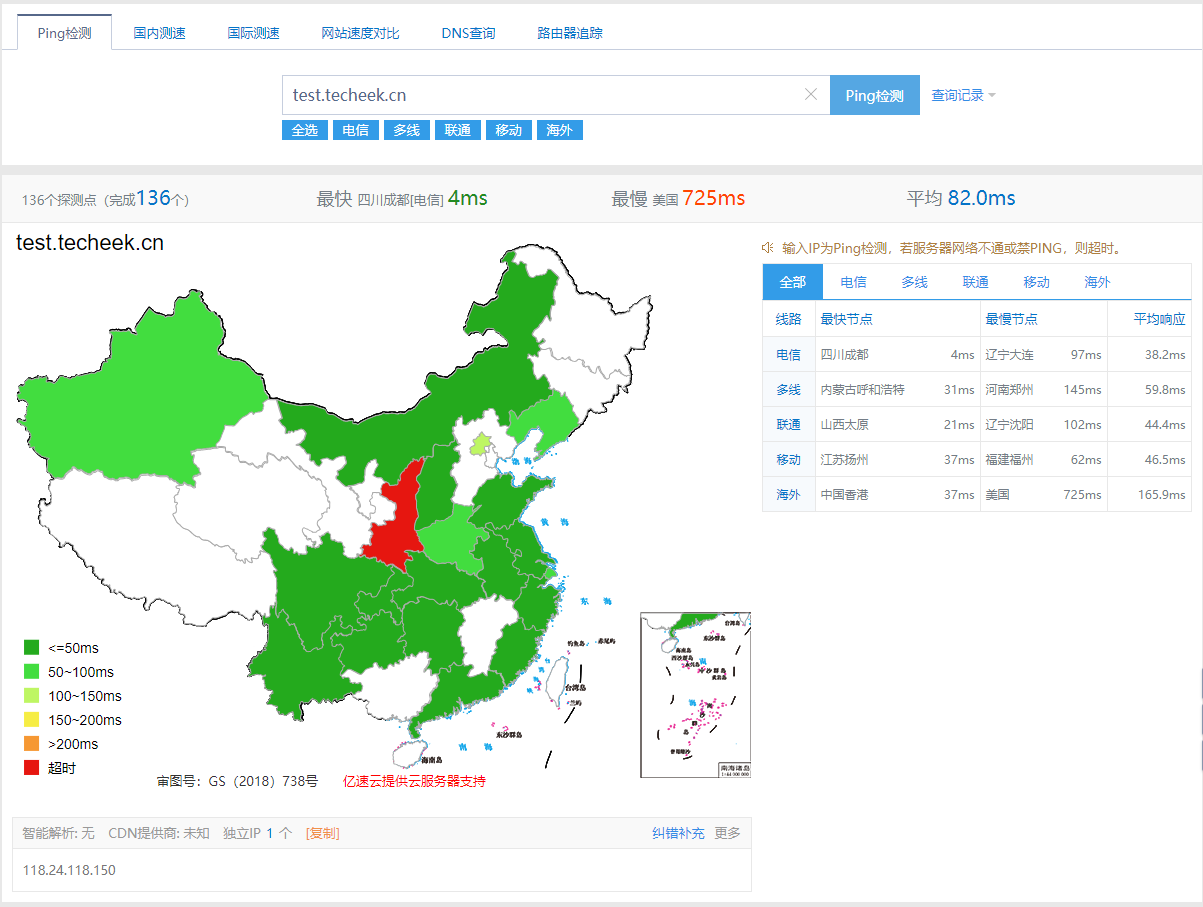Click the green <=50ms legend swatch
This screenshot has width=1203, height=907.
click(x=32, y=648)
